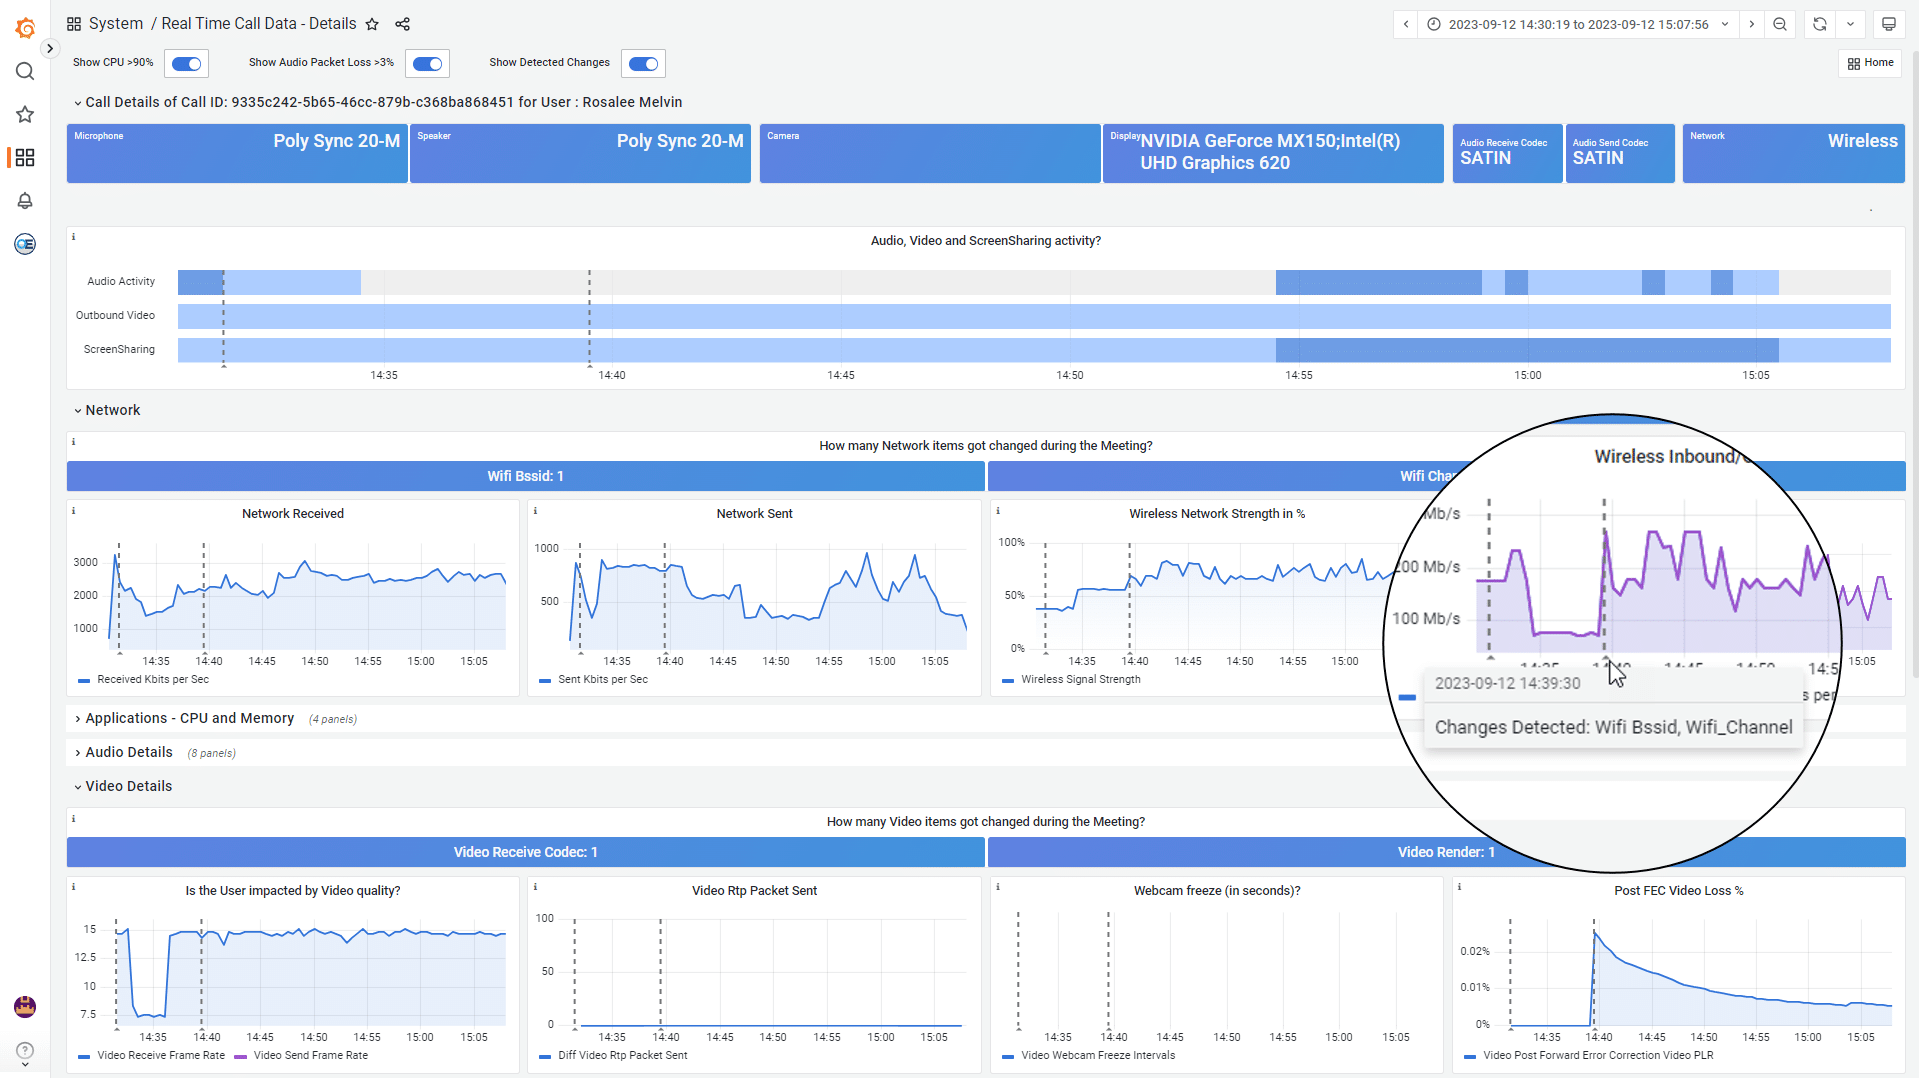The width and height of the screenshot is (1919, 1078).
Task: Open the refresh interval dropdown arrow
Action: click(1850, 24)
